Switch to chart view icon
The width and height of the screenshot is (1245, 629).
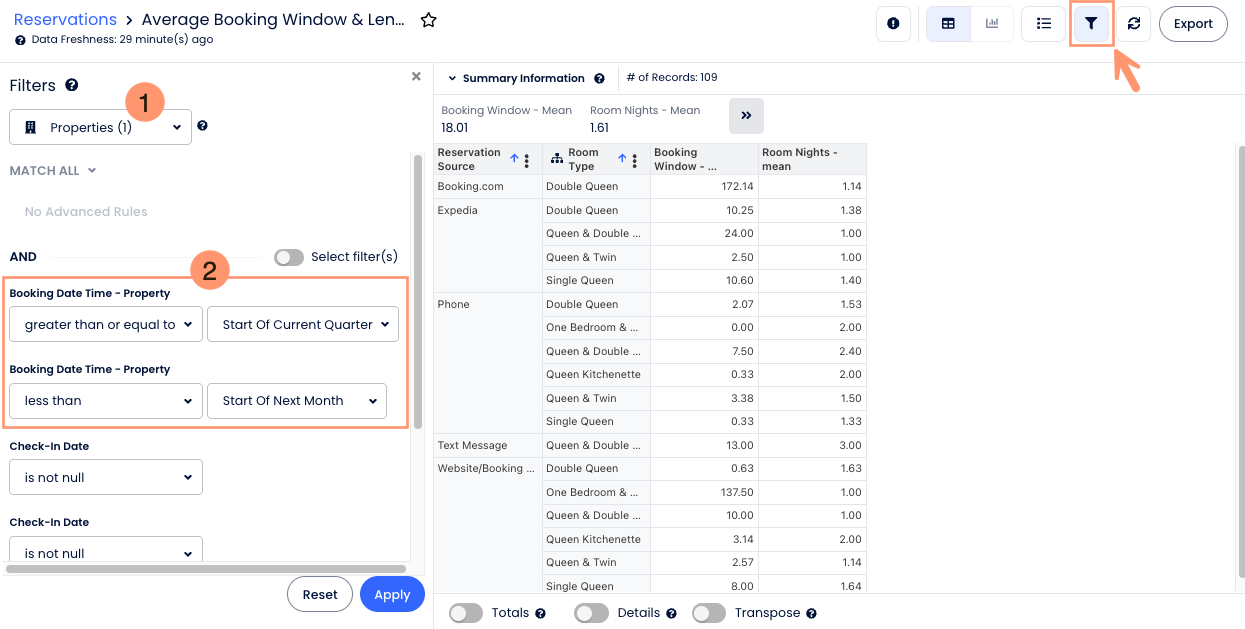coord(992,24)
